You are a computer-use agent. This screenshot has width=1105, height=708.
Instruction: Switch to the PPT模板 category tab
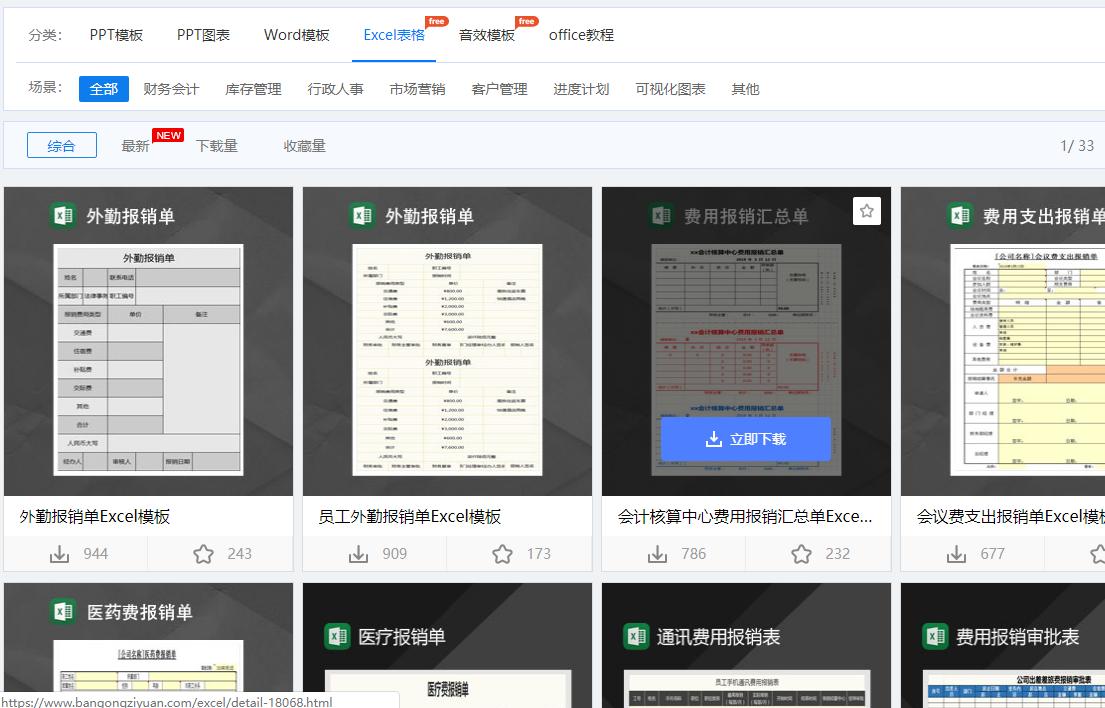click(115, 34)
